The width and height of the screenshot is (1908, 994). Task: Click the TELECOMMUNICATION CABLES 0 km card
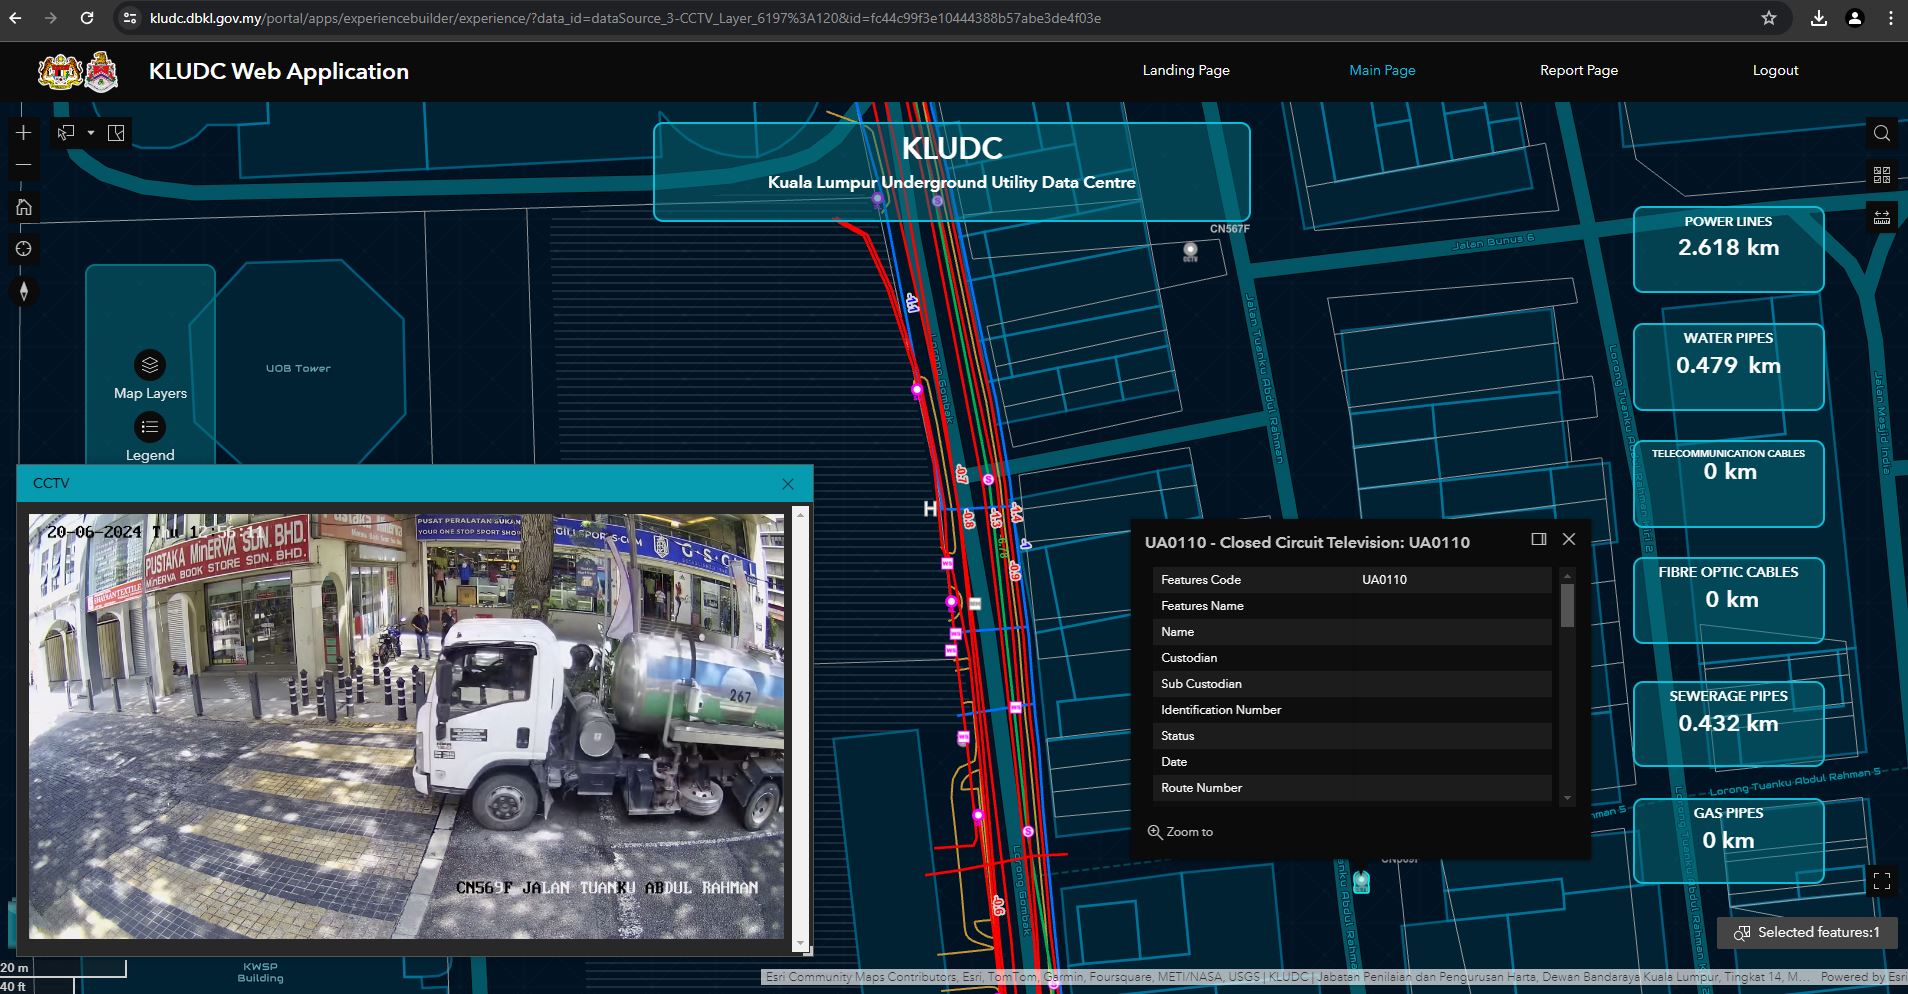click(x=1728, y=484)
